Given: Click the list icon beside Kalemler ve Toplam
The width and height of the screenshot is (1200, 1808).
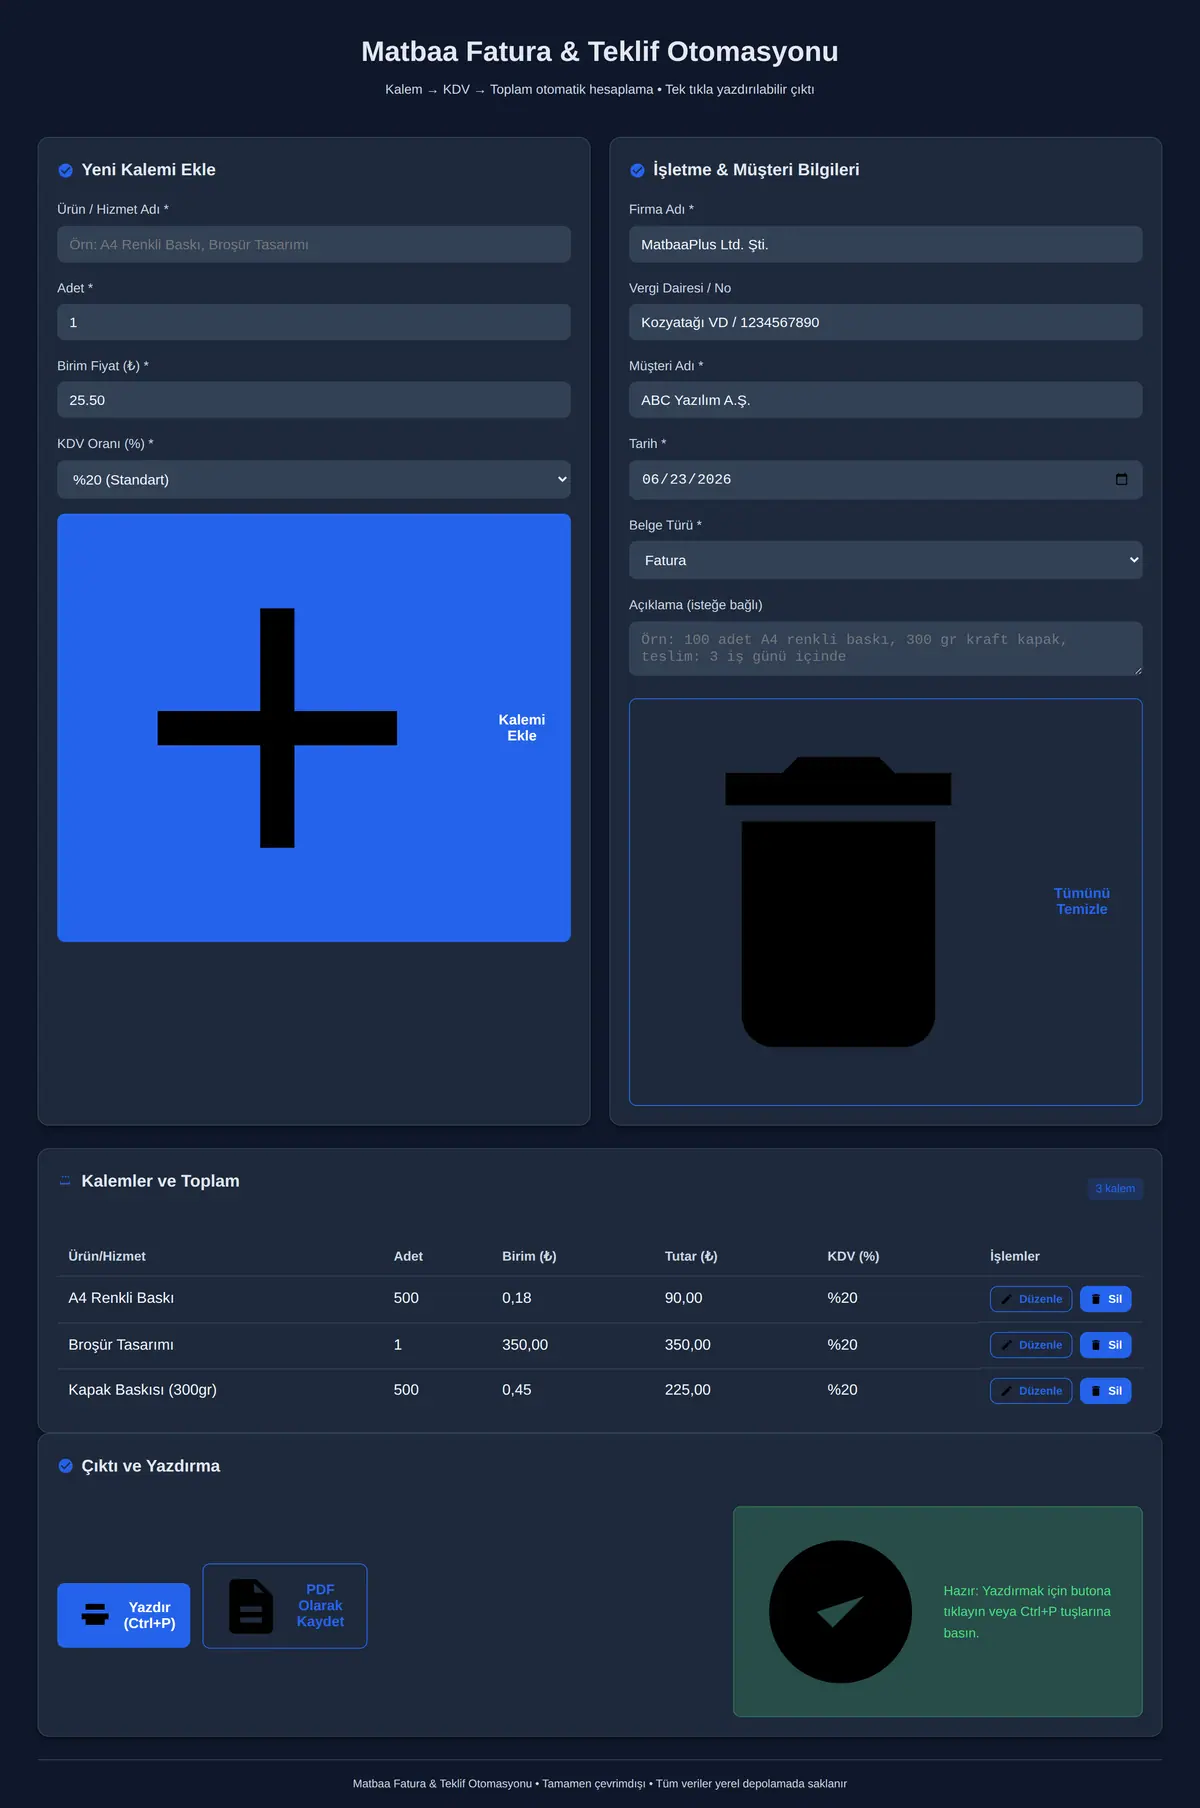Looking at the screenshot, I should tap(65, 1181).
